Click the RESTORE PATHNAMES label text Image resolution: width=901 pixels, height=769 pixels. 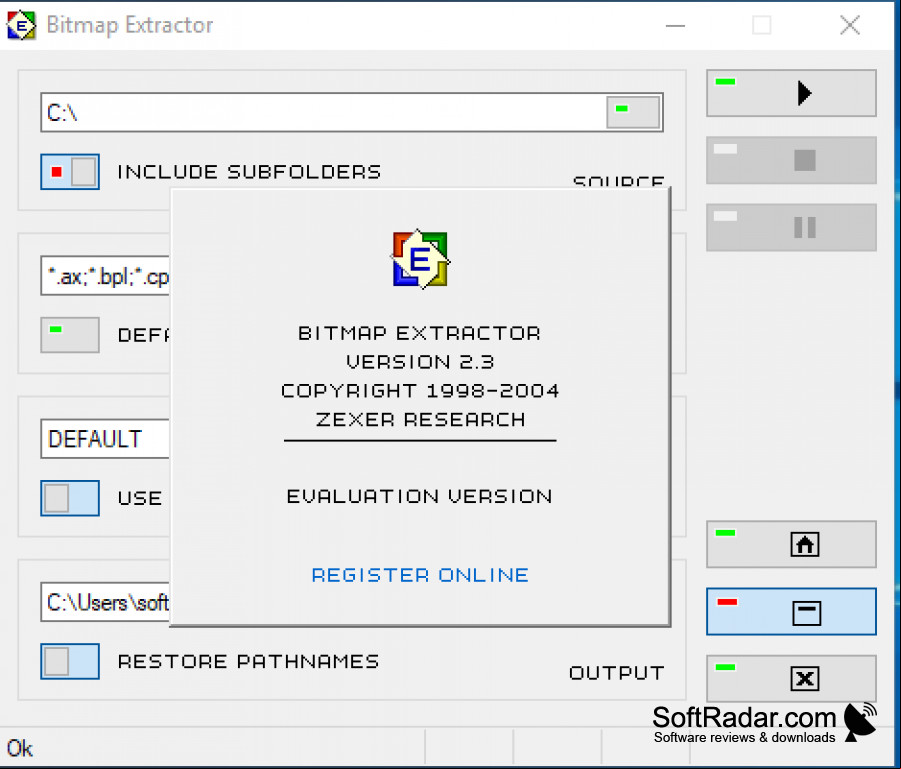[248, 662]
